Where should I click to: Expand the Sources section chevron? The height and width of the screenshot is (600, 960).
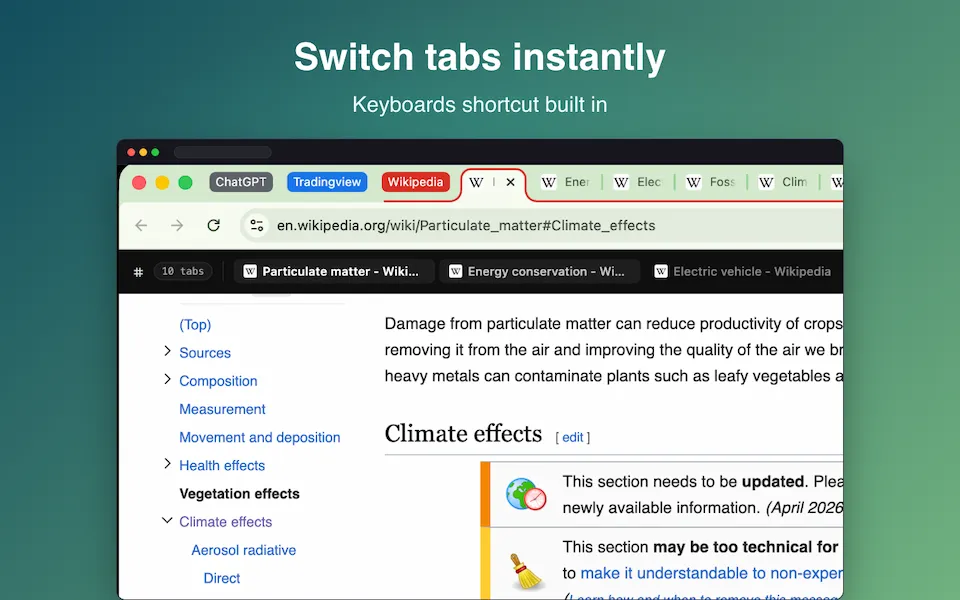(x=167, y=351)
